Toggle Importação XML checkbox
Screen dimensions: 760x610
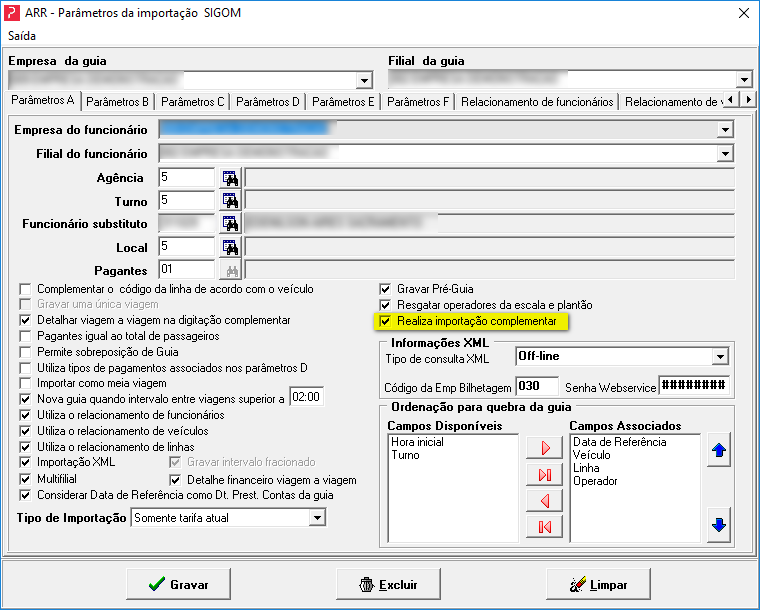tap(25, 462)
